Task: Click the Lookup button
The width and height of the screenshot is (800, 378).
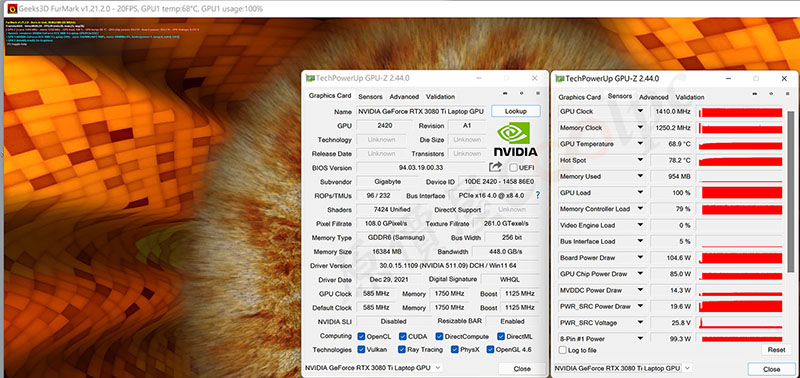Action: point(515,111)
